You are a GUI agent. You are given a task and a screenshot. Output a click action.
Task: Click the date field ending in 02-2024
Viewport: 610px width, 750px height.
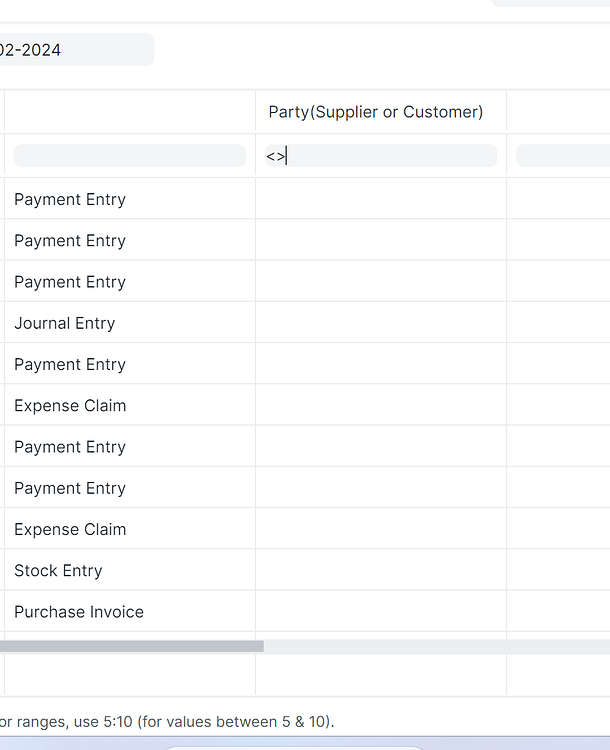75,50
